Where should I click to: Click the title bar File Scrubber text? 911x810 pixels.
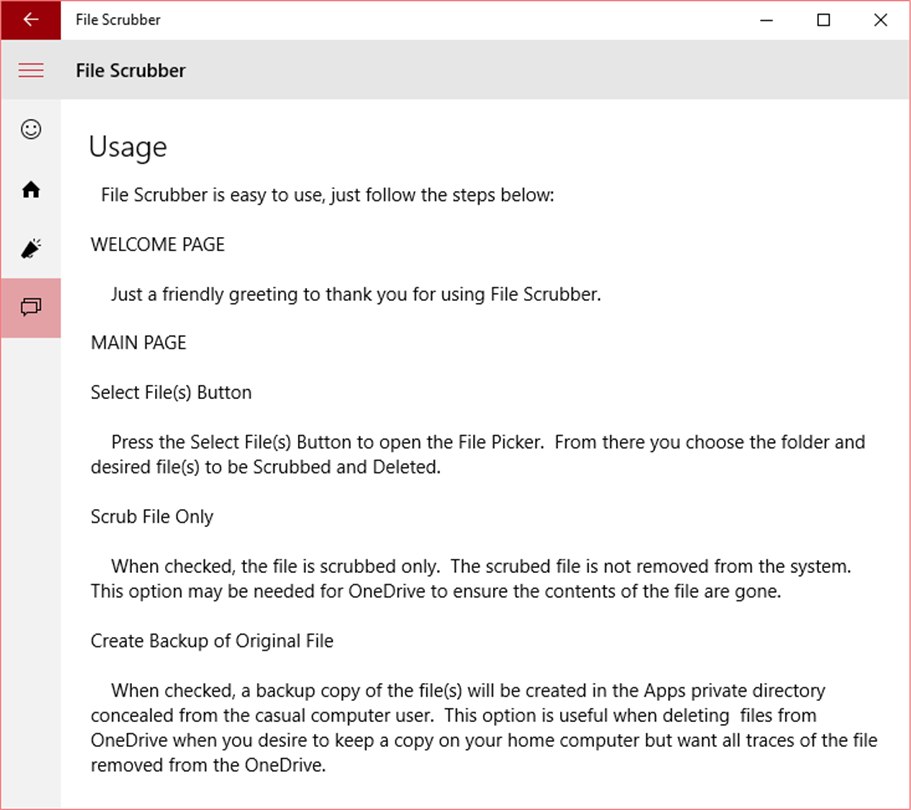point(118,20)
